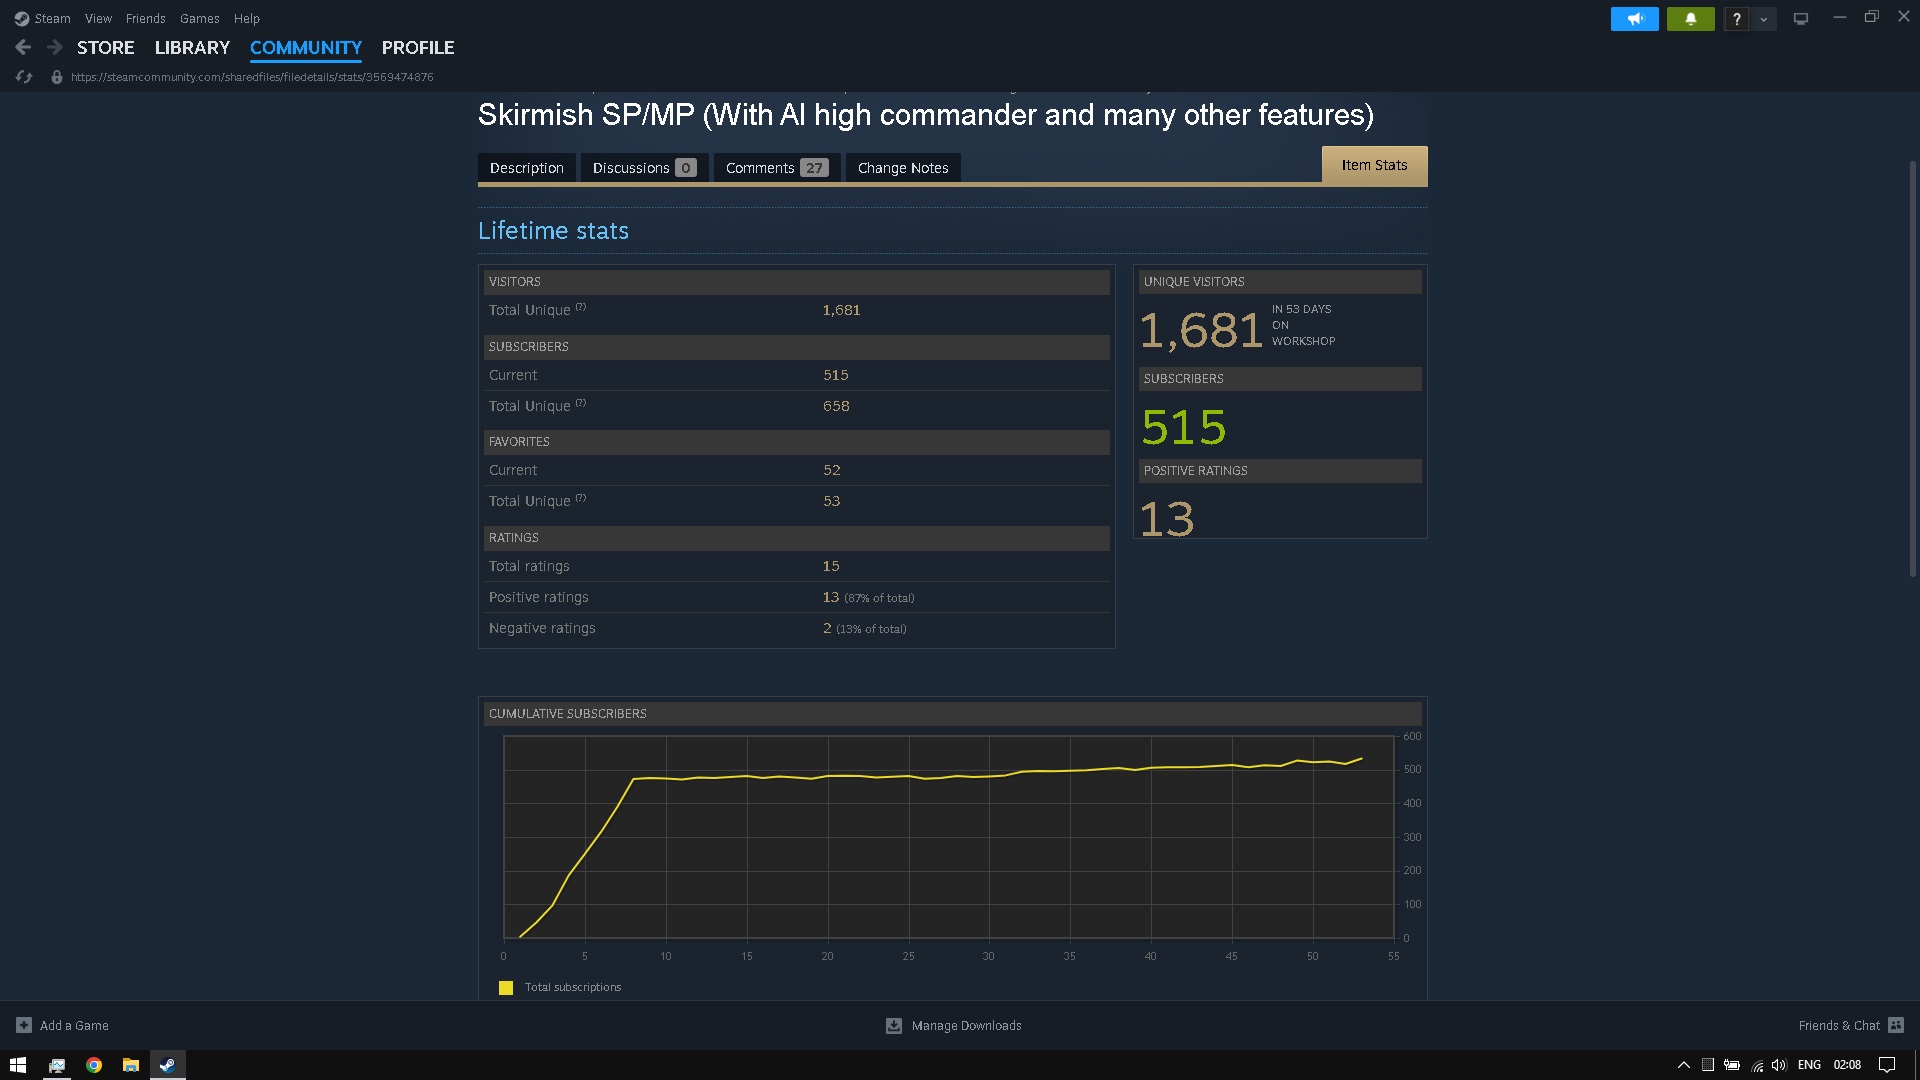Click the question mark help icon
This screenshot has width=1920, height=1080.
click(1737, 19)
